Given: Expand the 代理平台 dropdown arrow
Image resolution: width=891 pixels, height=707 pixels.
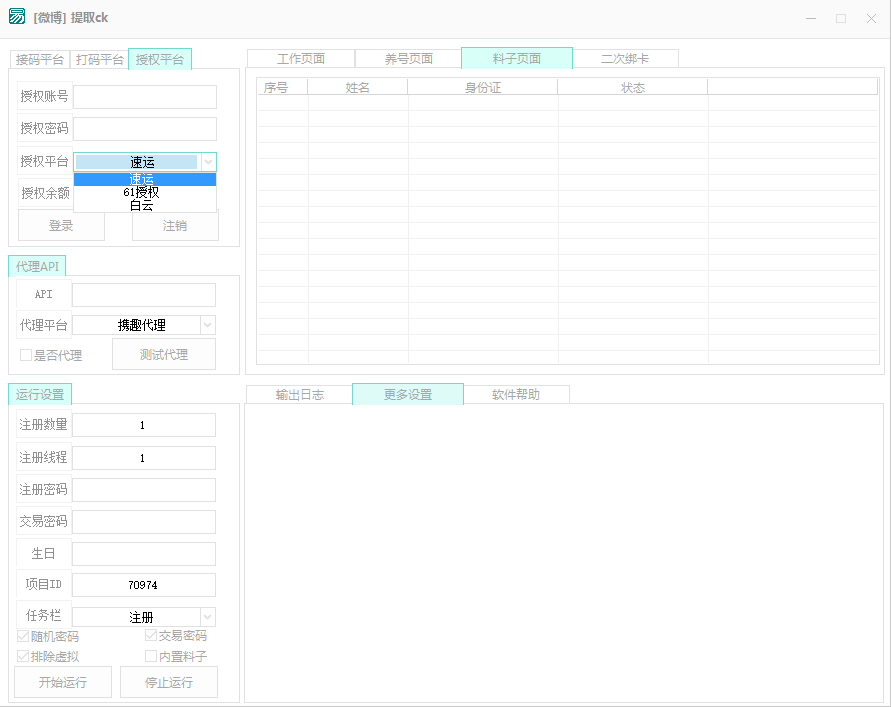Looking at the screenshot, I should coord(207,325).
